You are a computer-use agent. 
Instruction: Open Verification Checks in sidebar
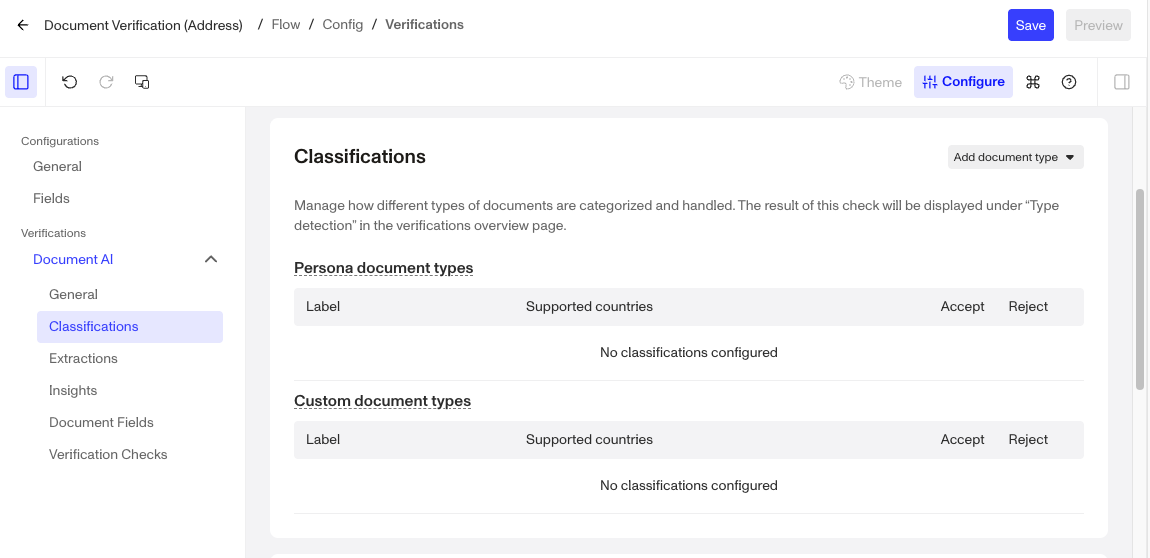pyautogui.click(x=108, y=455)
